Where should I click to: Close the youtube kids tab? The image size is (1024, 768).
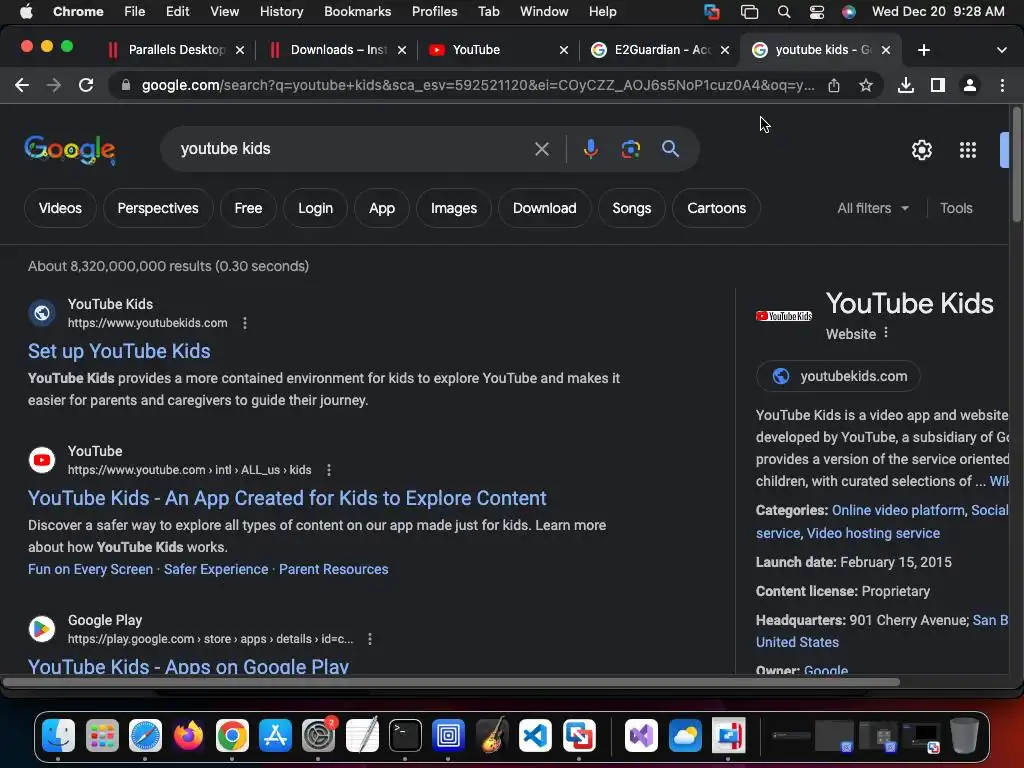(x=886, y=50)
